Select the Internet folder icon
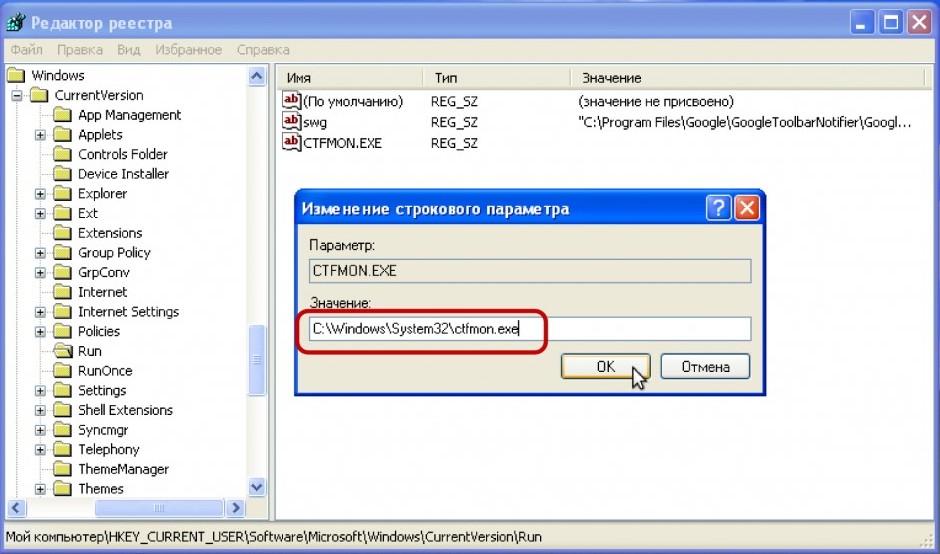The image size is (940, 554). [62, 292]
